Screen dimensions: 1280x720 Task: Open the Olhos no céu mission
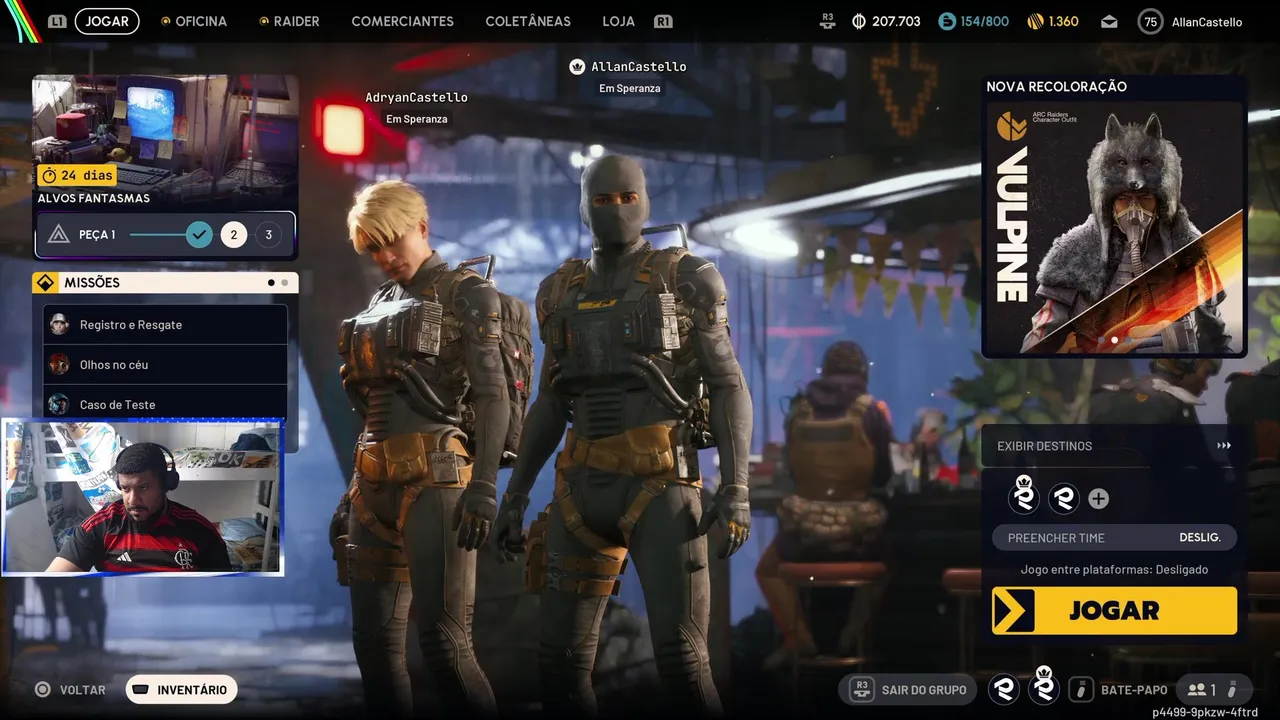click(x=166, y=365)
